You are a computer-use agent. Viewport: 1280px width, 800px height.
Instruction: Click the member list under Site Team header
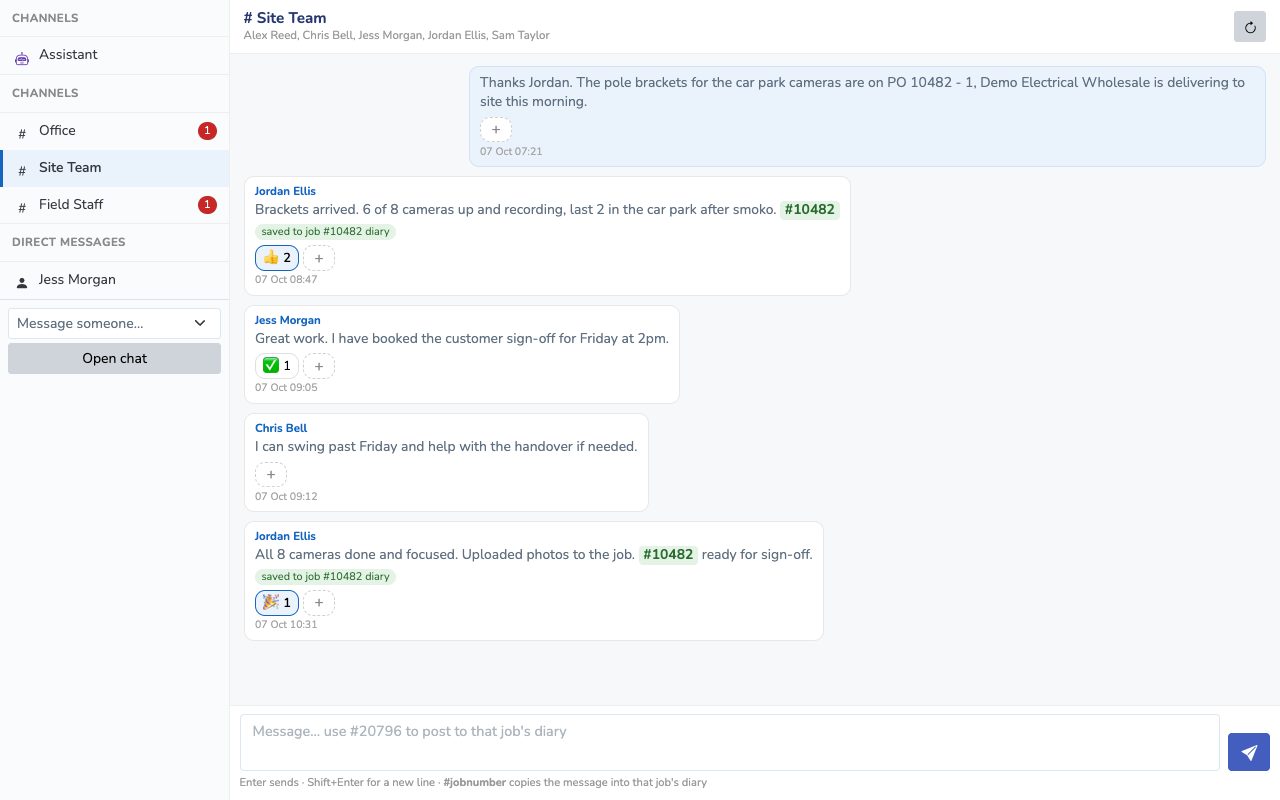coord(396,35)
